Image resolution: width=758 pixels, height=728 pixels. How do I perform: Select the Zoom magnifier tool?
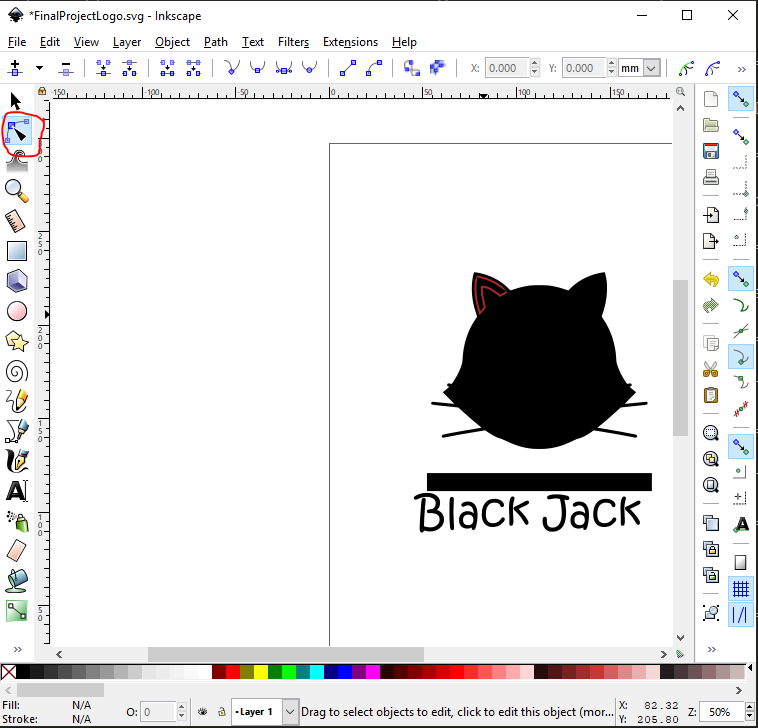pos(17,191)
